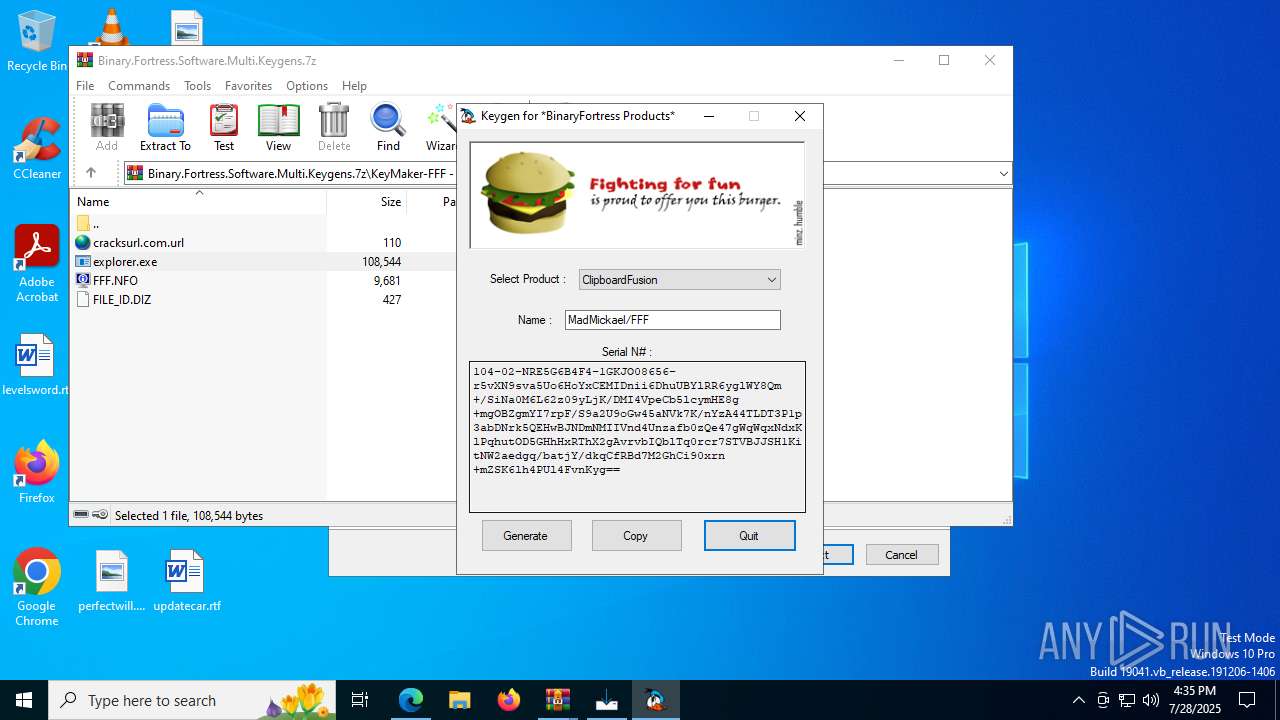Open the Select Product combo box
Image resolution: width=1280 pixels, height=720 pixels.
(x=680, y=280)
